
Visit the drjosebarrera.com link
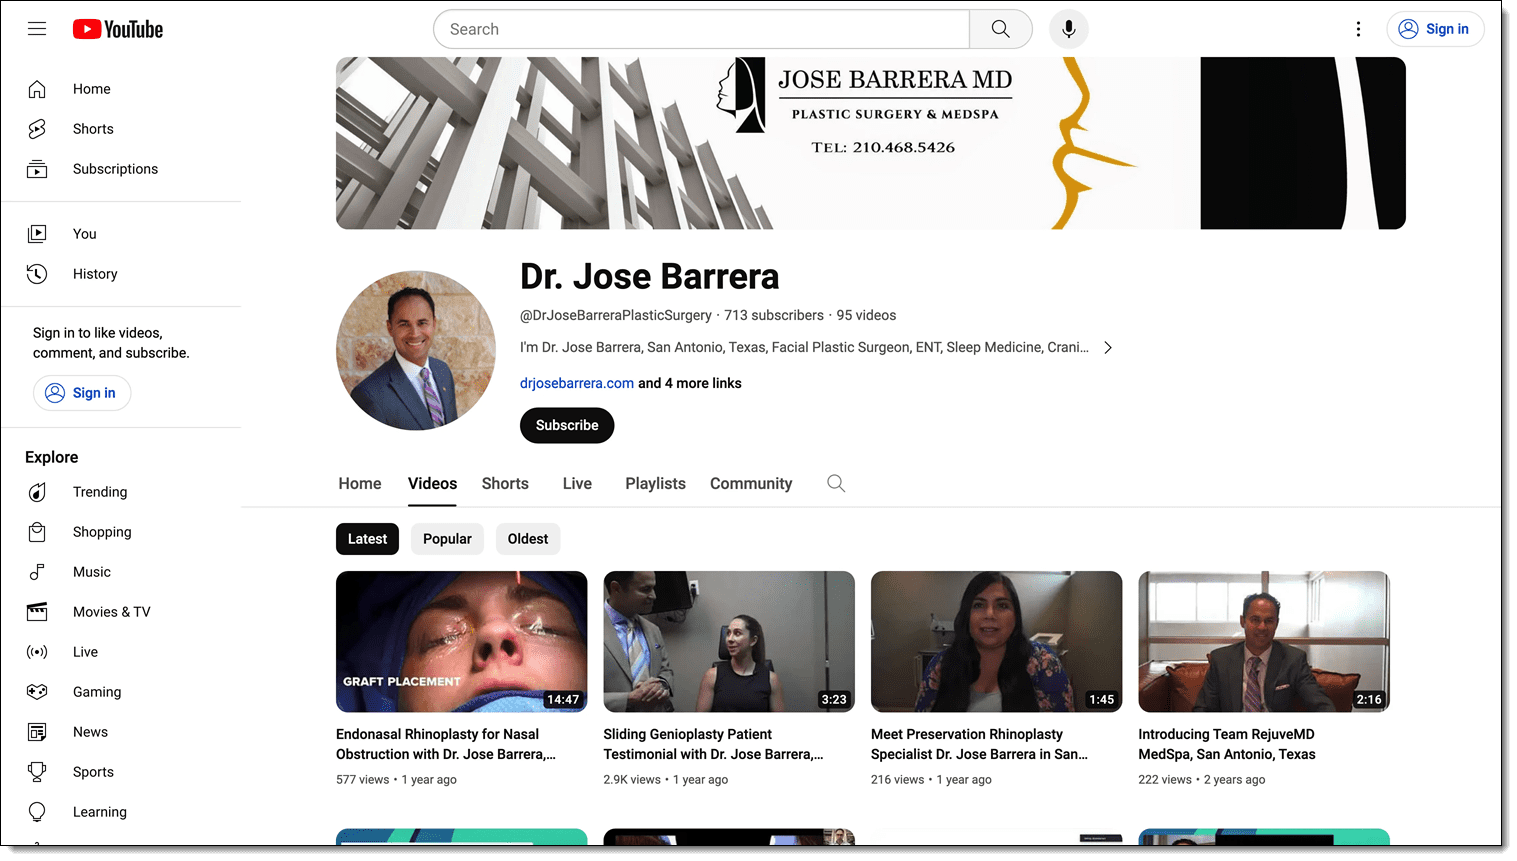click(576, 383)
